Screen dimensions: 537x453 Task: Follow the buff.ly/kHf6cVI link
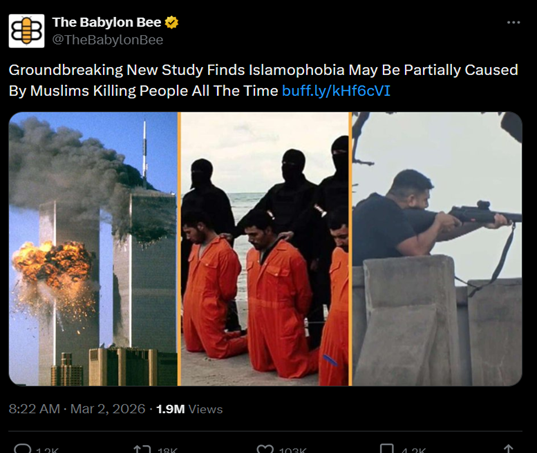[336, 91]
